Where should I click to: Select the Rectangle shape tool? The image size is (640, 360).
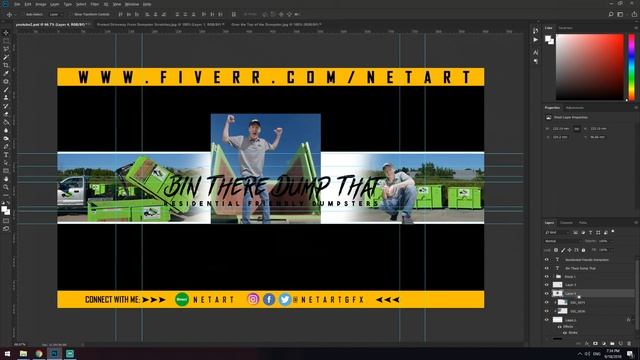(6, 171)
